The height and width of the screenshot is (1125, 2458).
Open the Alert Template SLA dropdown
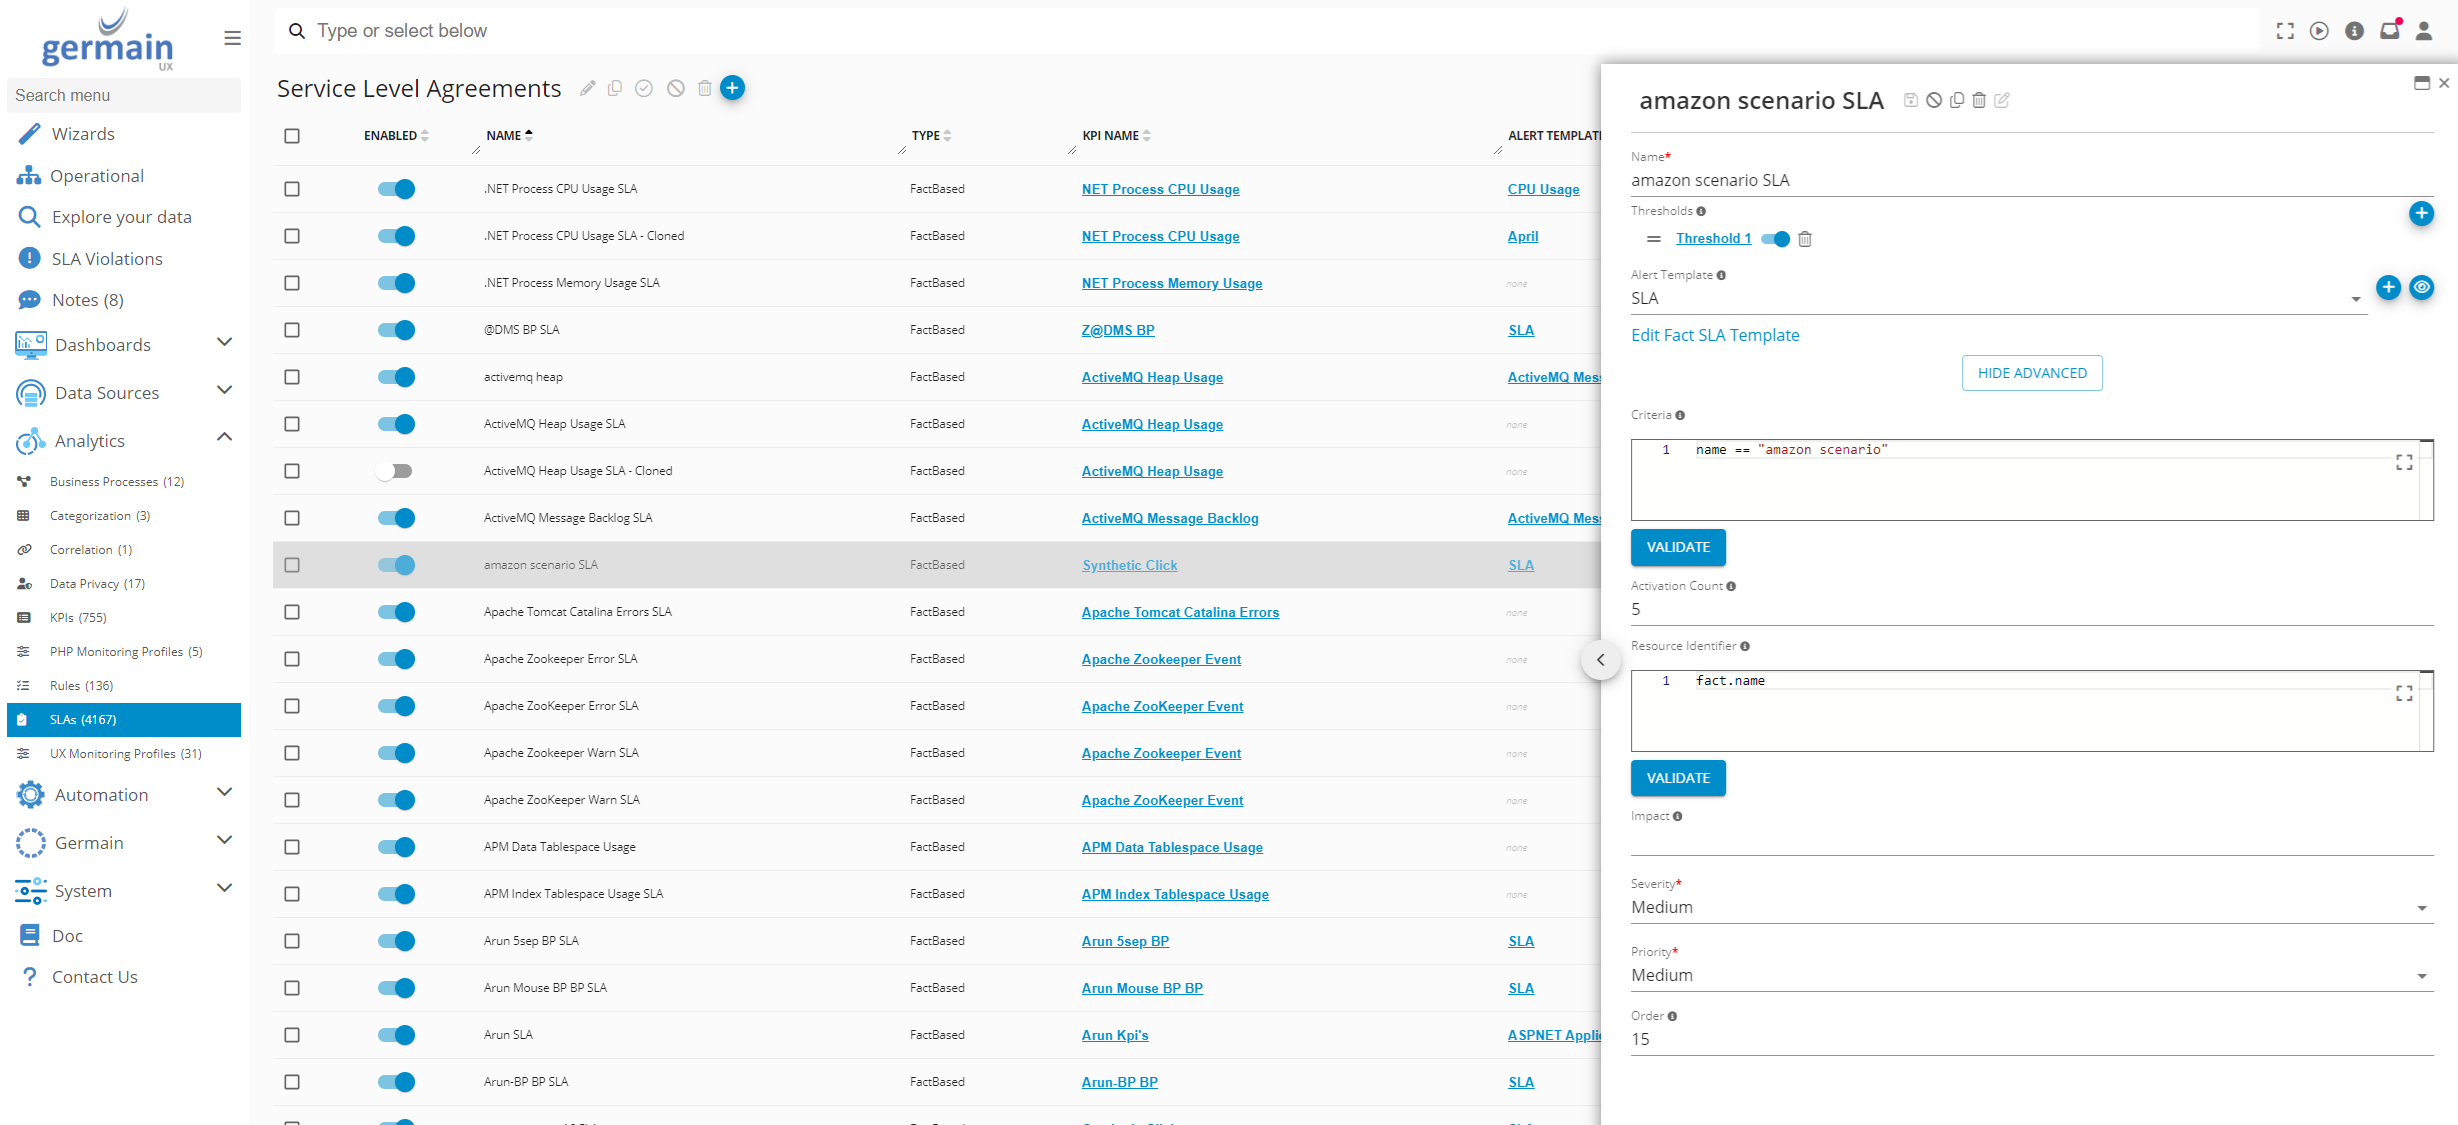coord(1996,299)
